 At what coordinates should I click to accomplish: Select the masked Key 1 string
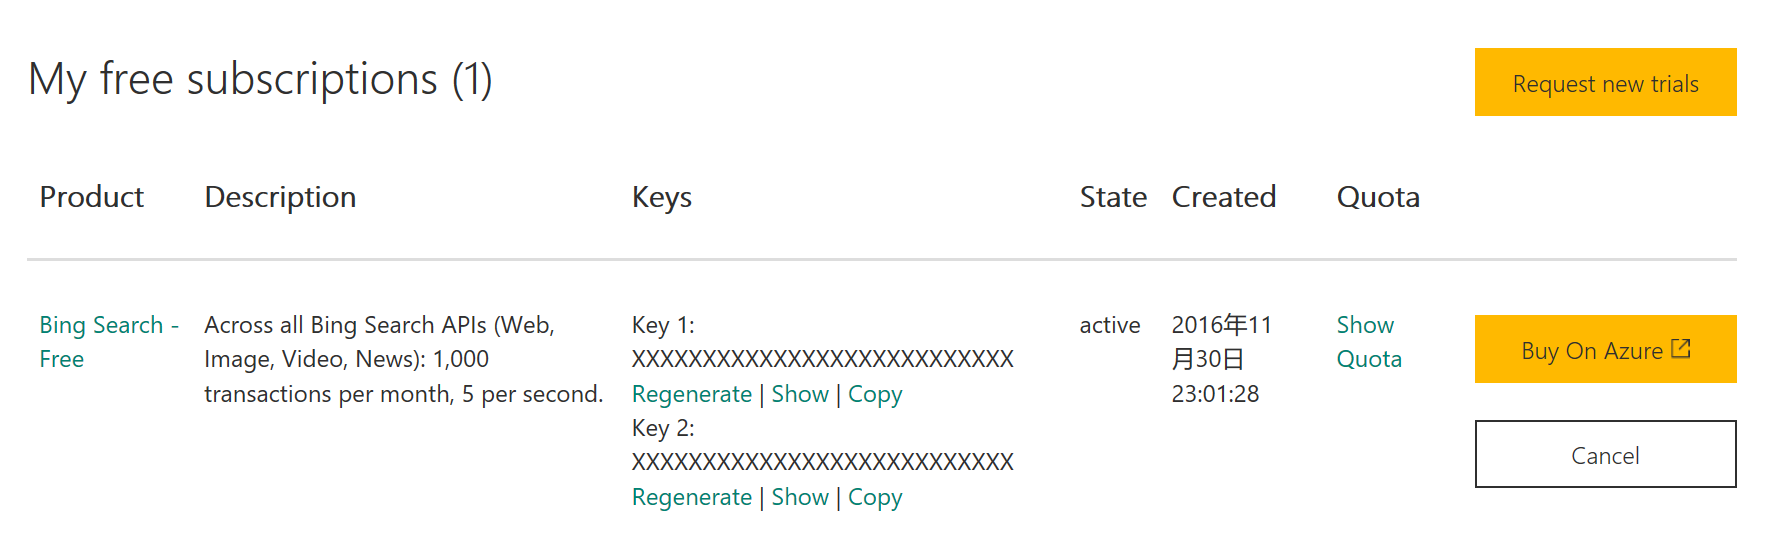(823, 359)
